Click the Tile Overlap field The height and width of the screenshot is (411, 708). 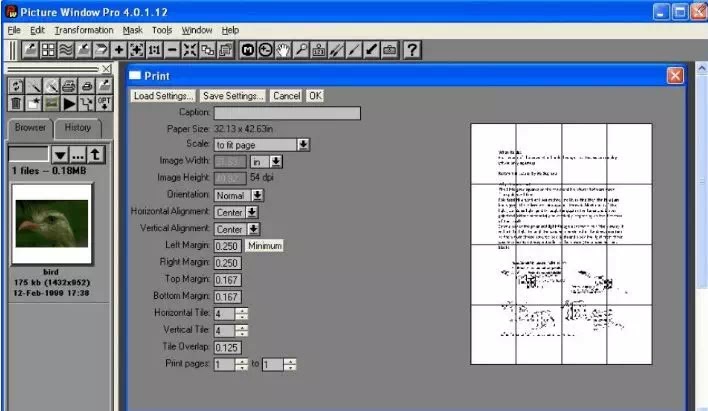pyautogui.click(x=228, y=348)
